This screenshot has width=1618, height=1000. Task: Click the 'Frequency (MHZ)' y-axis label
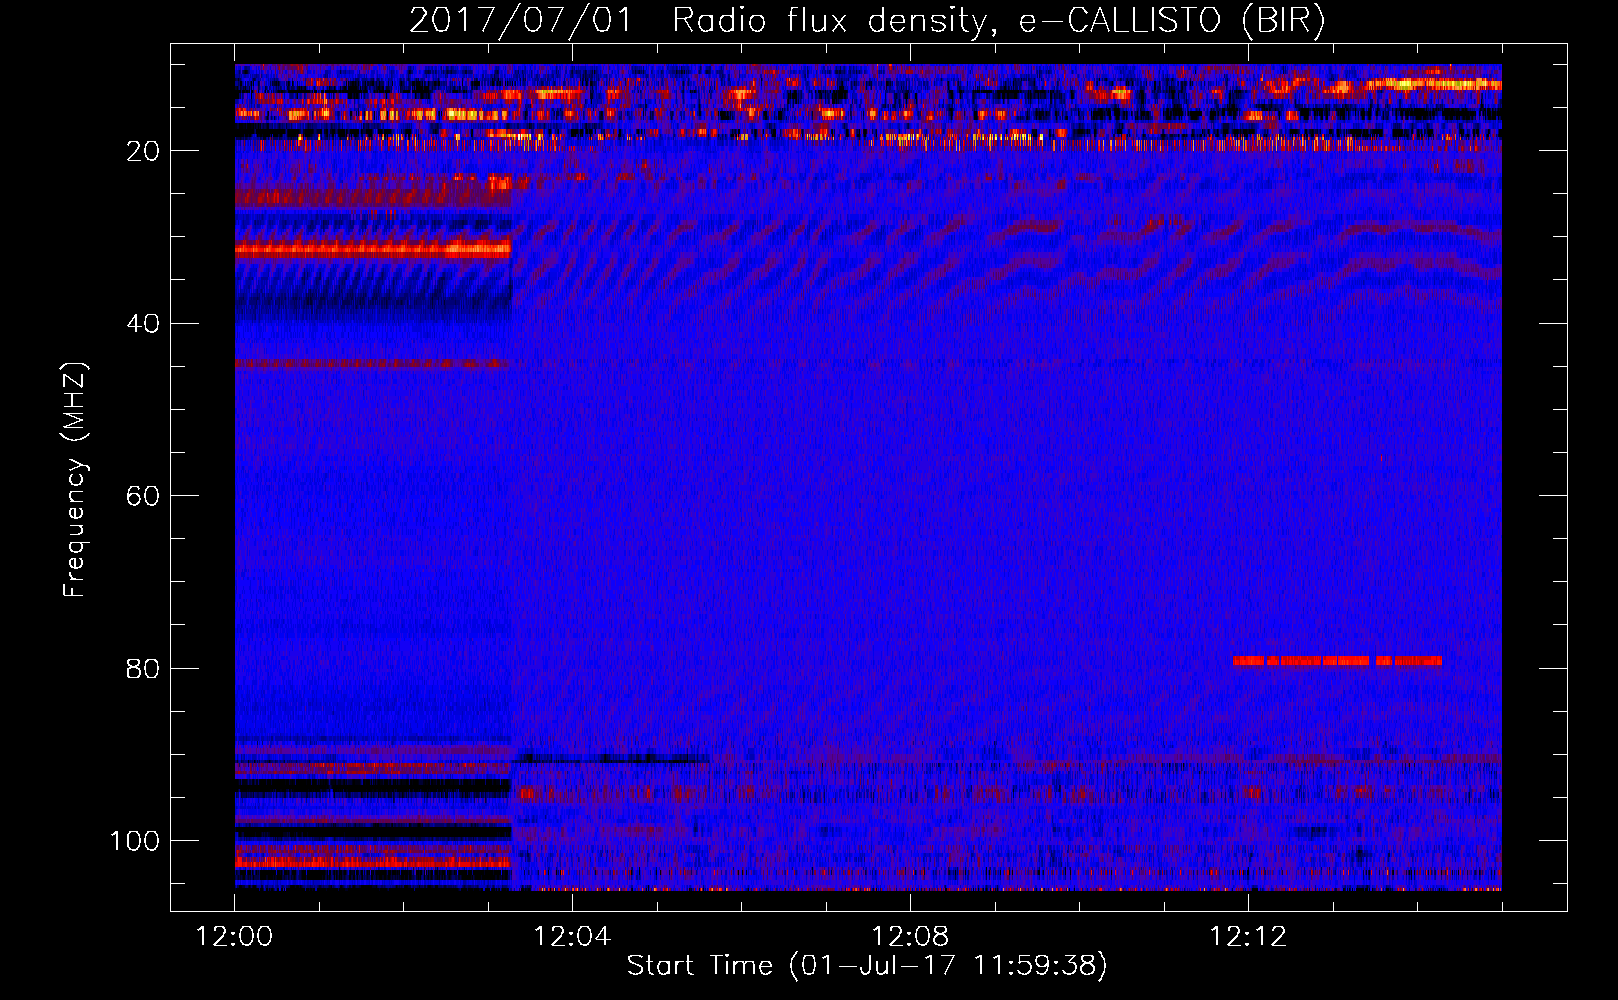75,480
